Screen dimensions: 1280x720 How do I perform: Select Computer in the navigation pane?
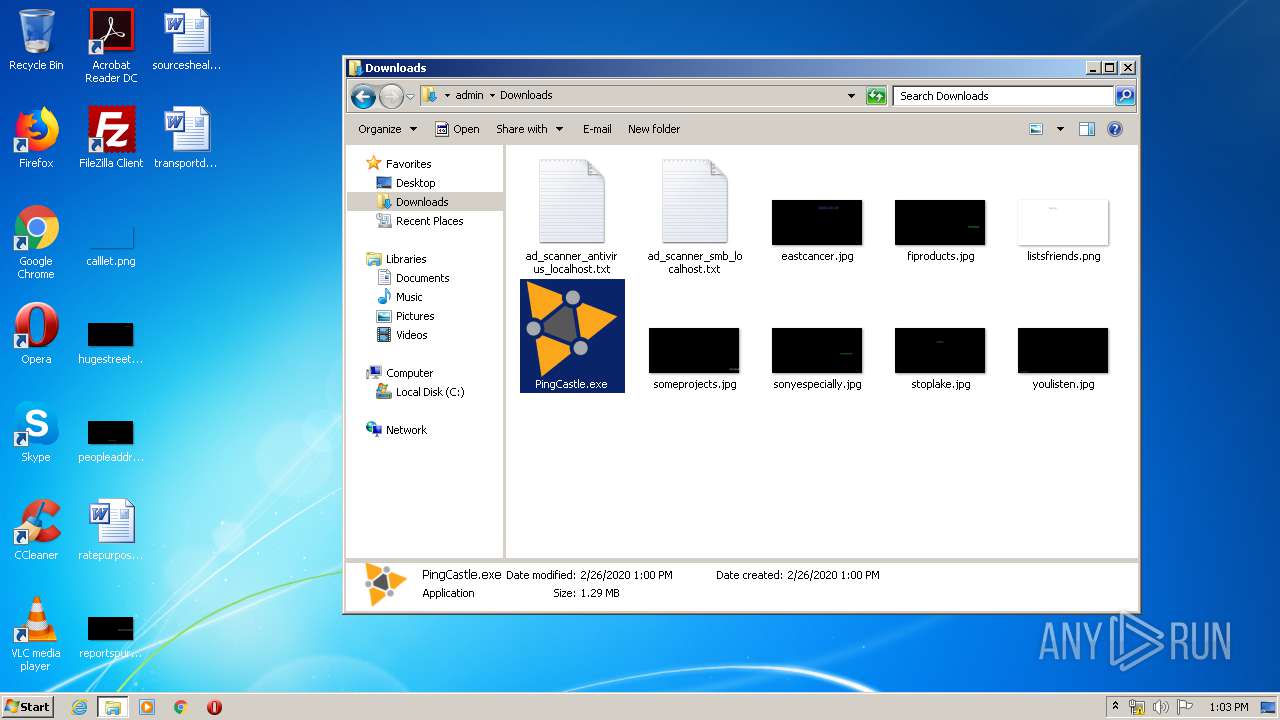pyautogui.click(x=409, y=373)
